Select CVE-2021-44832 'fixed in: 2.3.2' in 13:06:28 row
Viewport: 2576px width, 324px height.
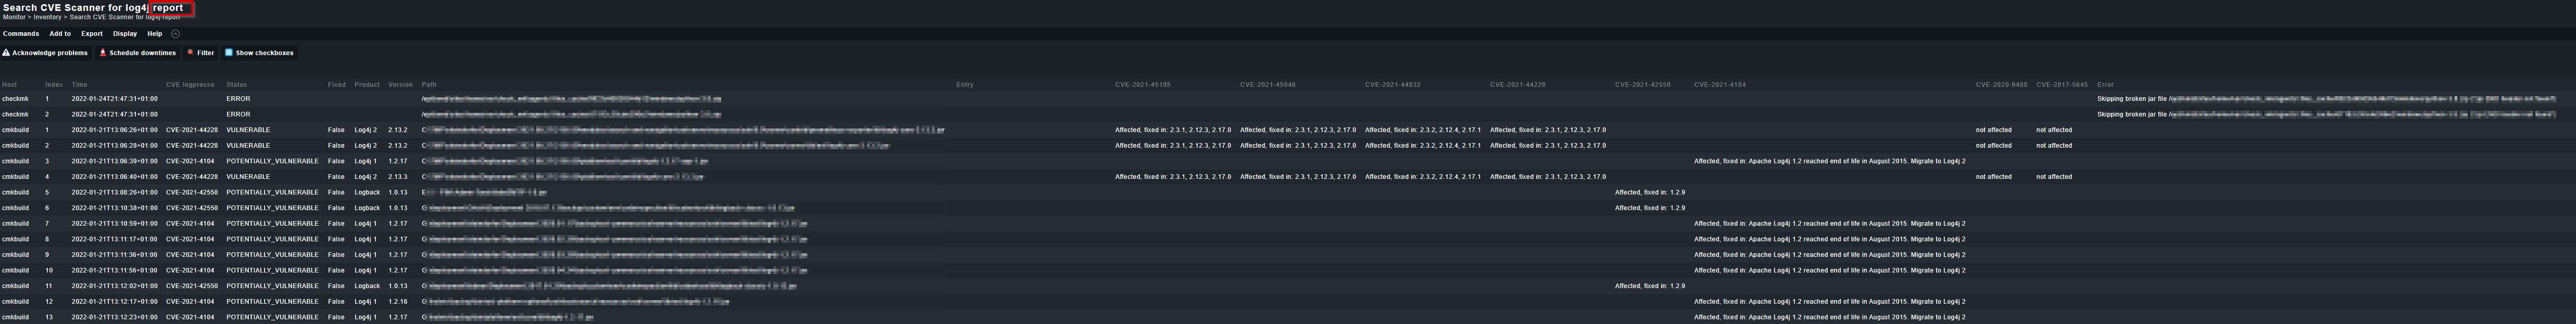[1423, 146]
